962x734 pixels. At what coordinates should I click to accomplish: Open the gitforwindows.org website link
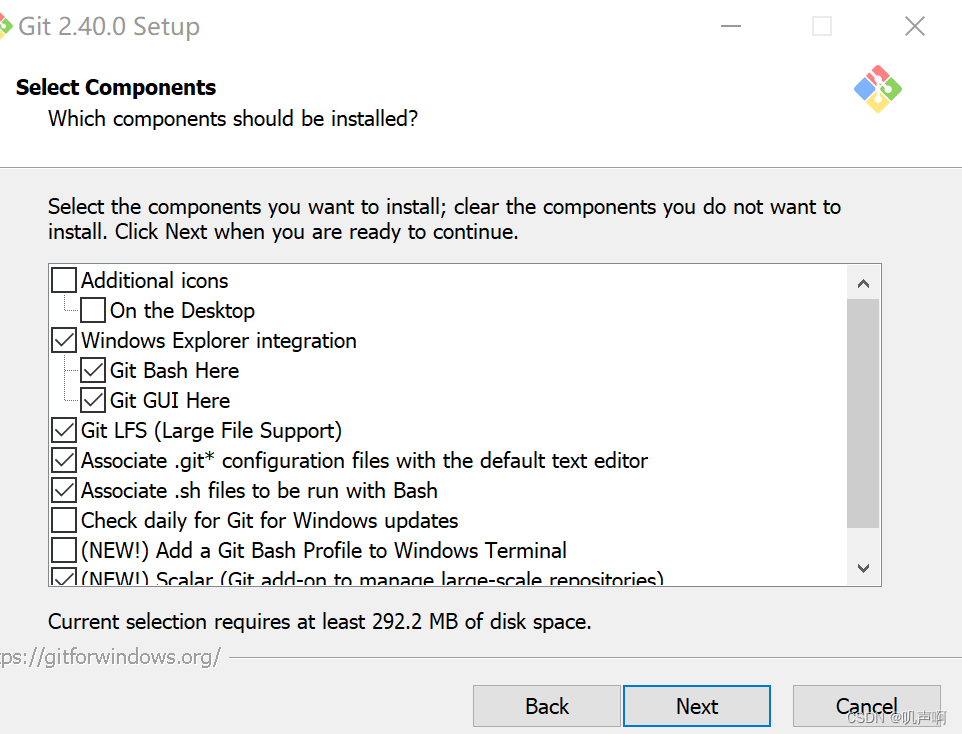[110, 657]
